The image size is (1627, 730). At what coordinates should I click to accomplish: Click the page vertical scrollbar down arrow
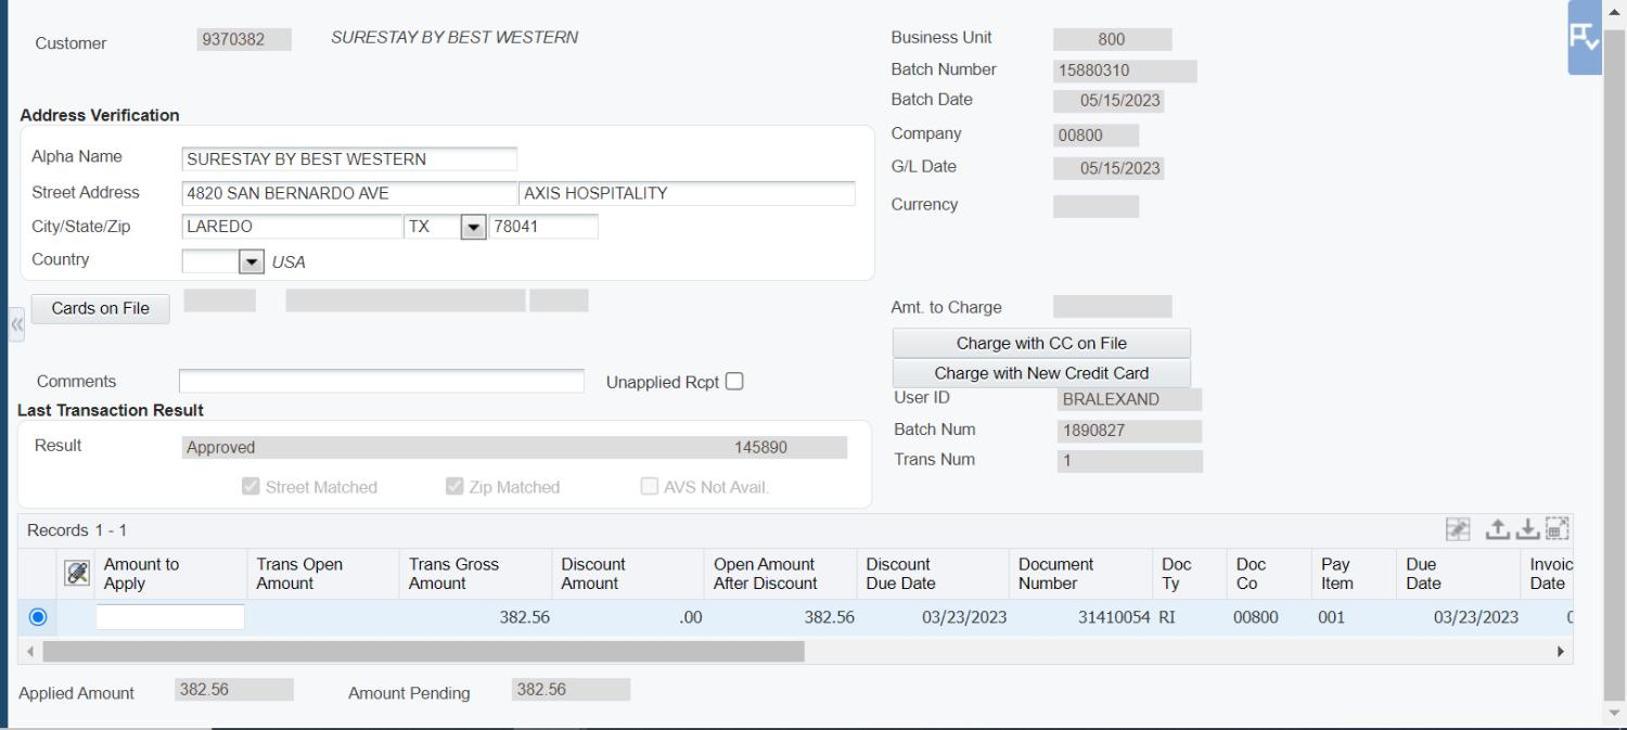pyautogui.click(x=1614, y=713)
